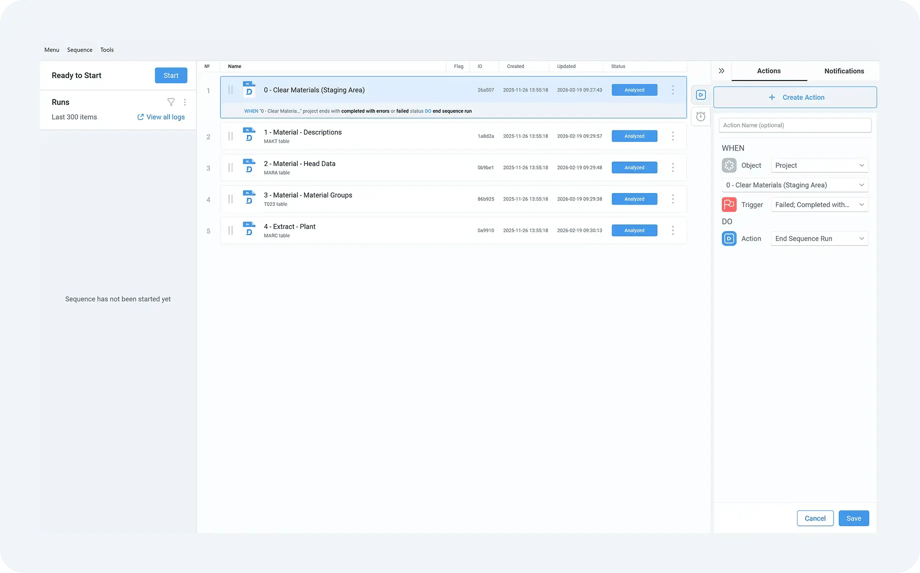Click the filter icon in Runs panel
This screenshot has height=573, width=920.
[171, 102]
